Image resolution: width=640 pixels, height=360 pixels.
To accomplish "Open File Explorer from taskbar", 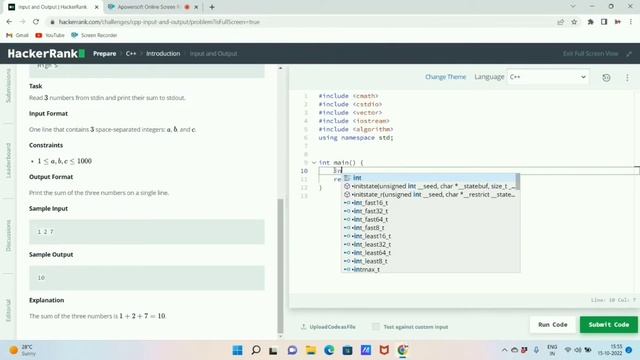I will [x=311, y=350].
